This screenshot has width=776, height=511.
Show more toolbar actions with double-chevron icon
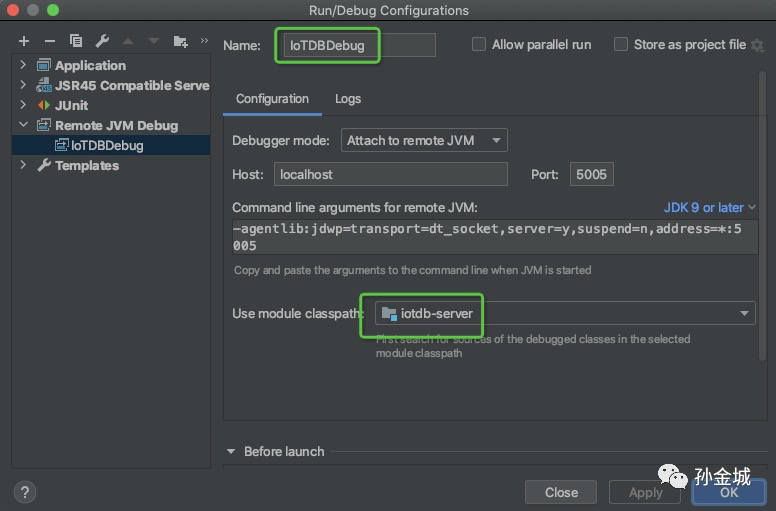pyautogui.click(x=204, y=41)
